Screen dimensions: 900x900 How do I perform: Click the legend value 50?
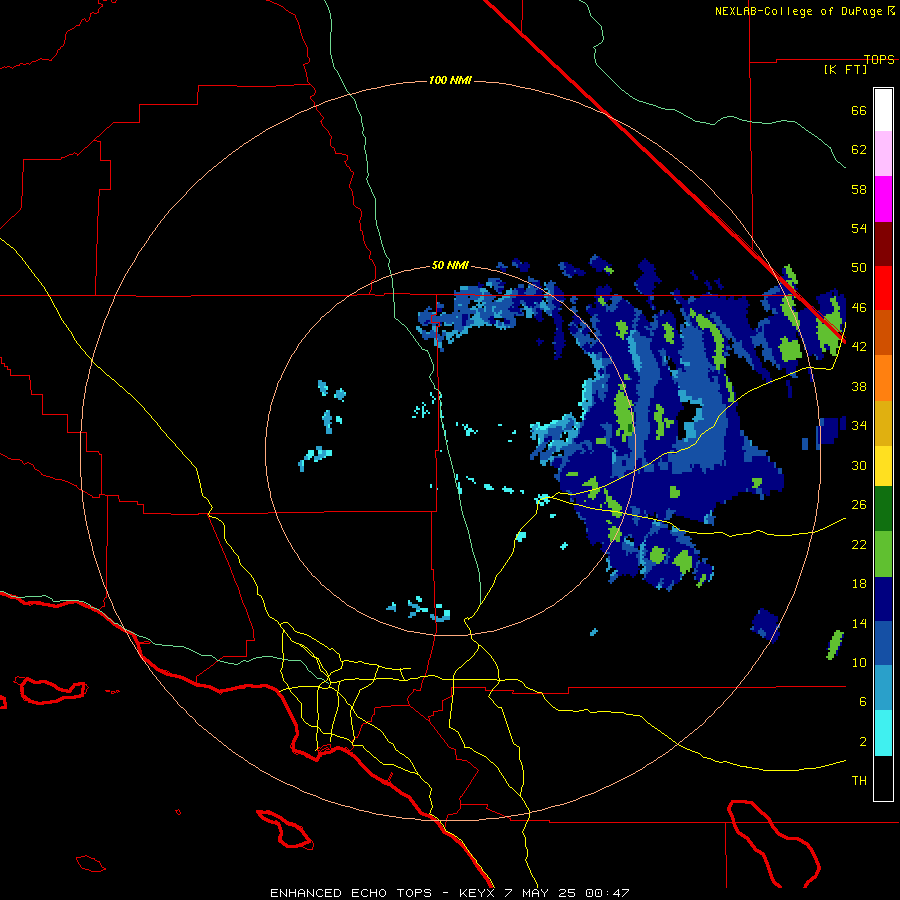pos(859,268)
